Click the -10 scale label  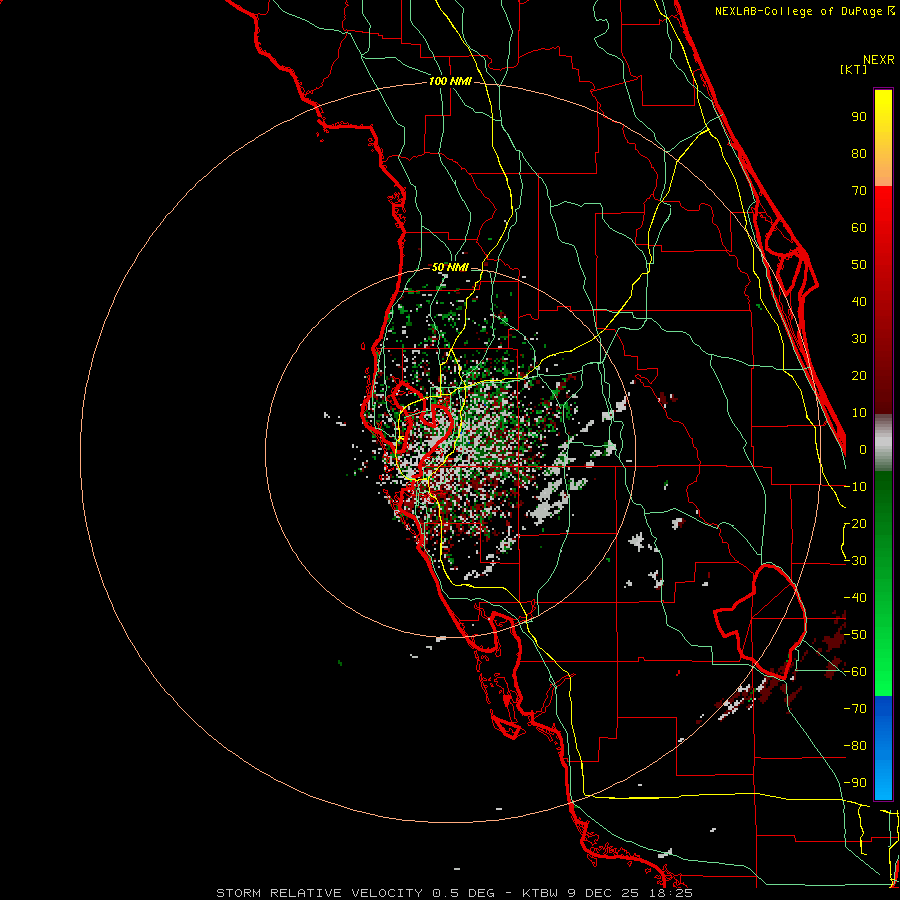click(x=855, y=487)
